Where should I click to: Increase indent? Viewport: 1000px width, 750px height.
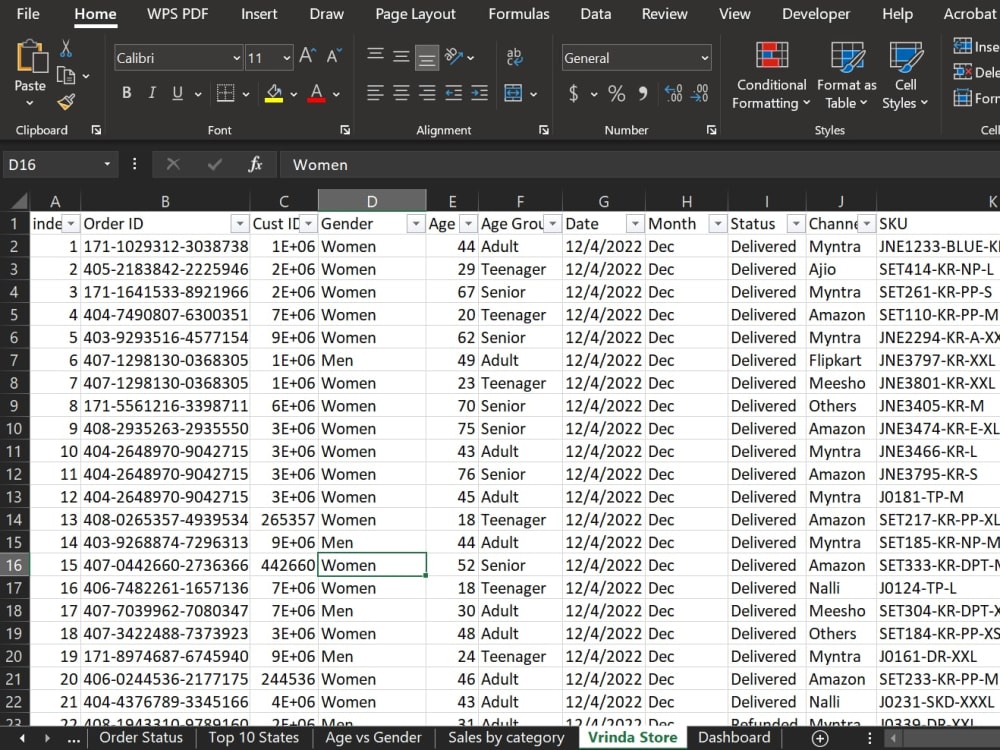(479, 93)
